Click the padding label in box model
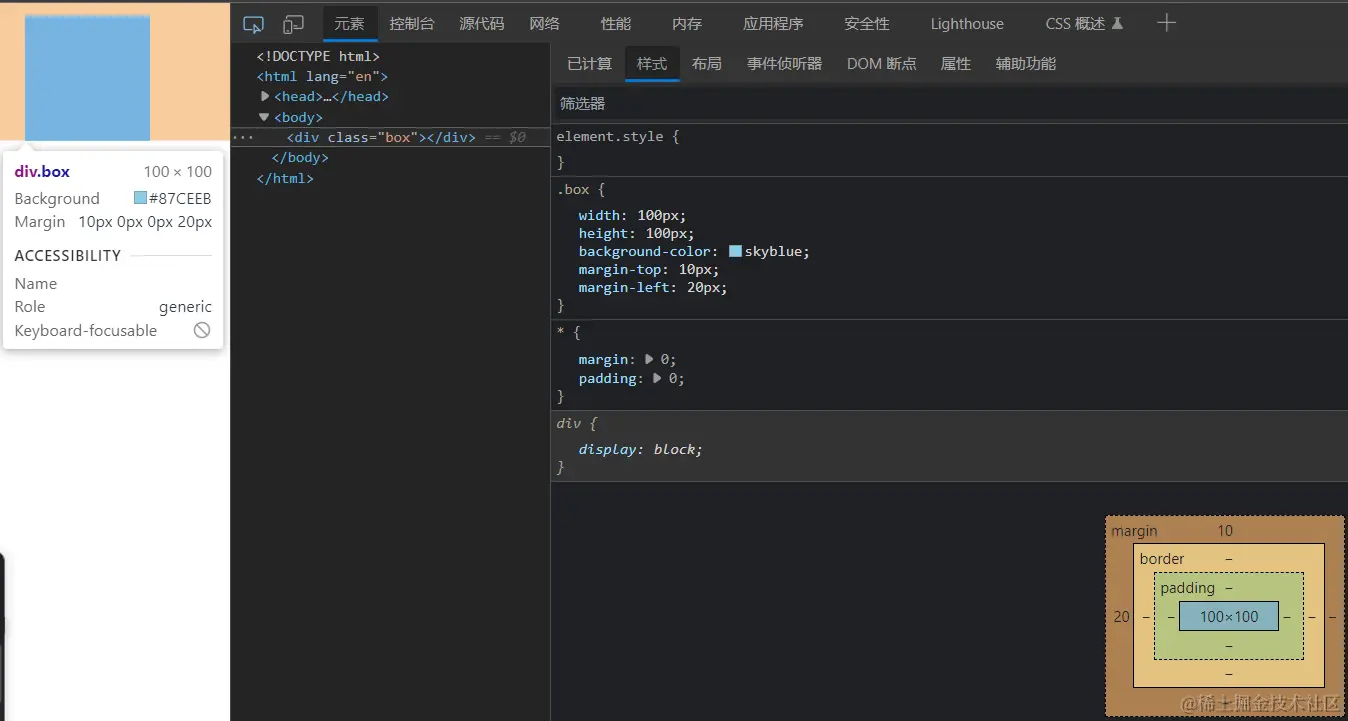This screenshot has height=721, width=1348. click(1188, 588)
